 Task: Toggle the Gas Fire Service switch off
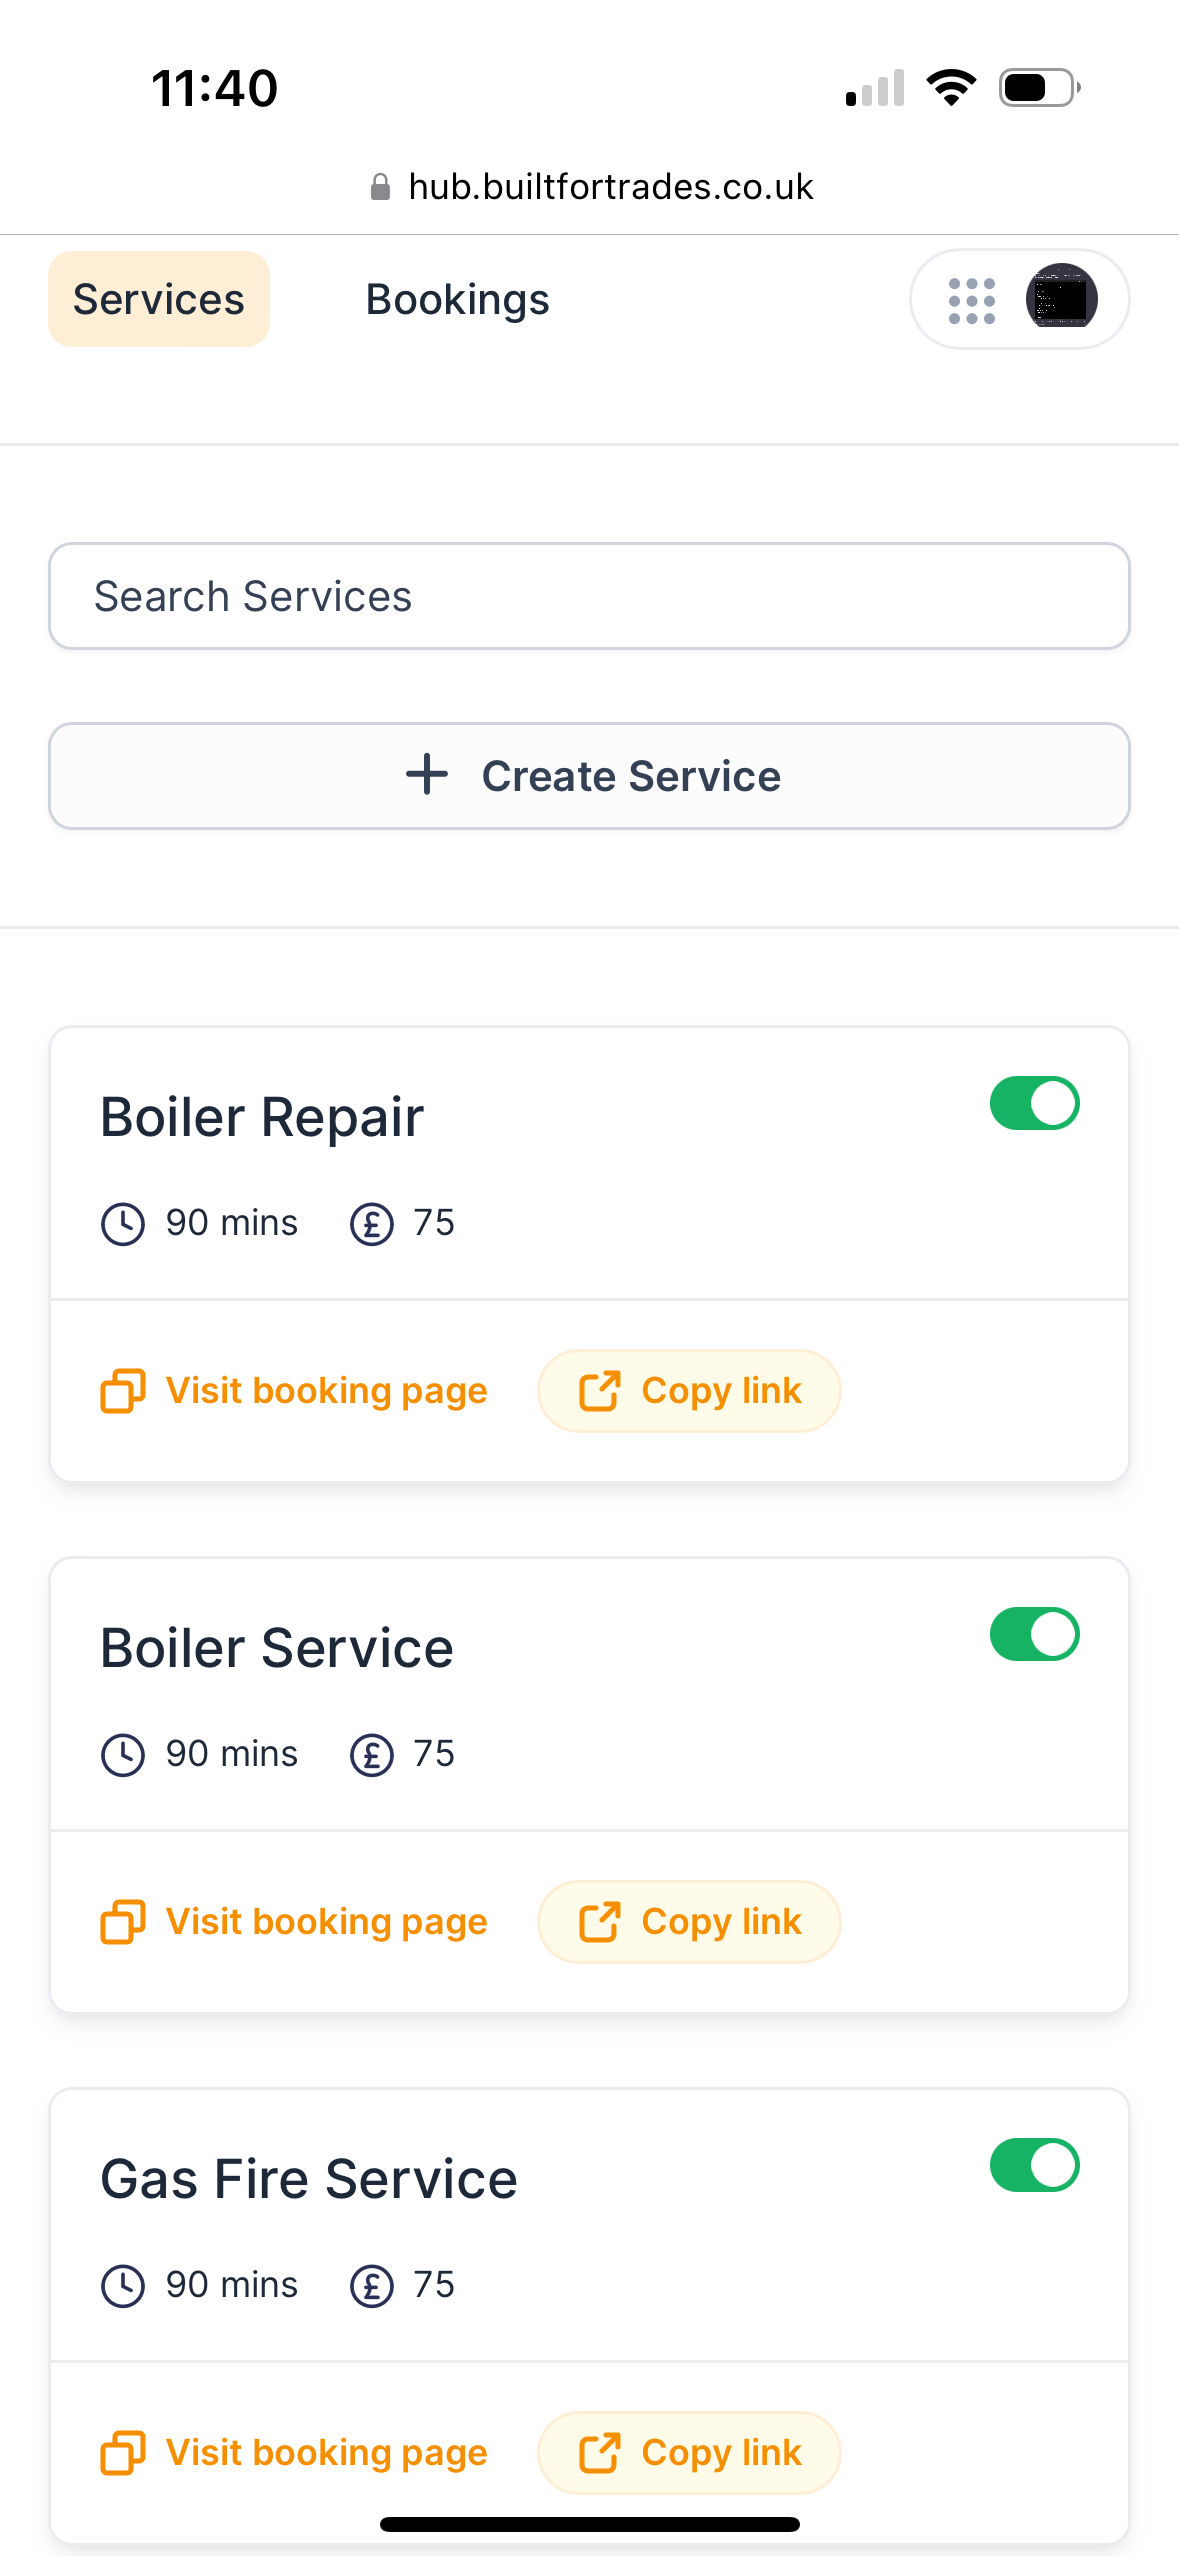pos(1034,2163)
